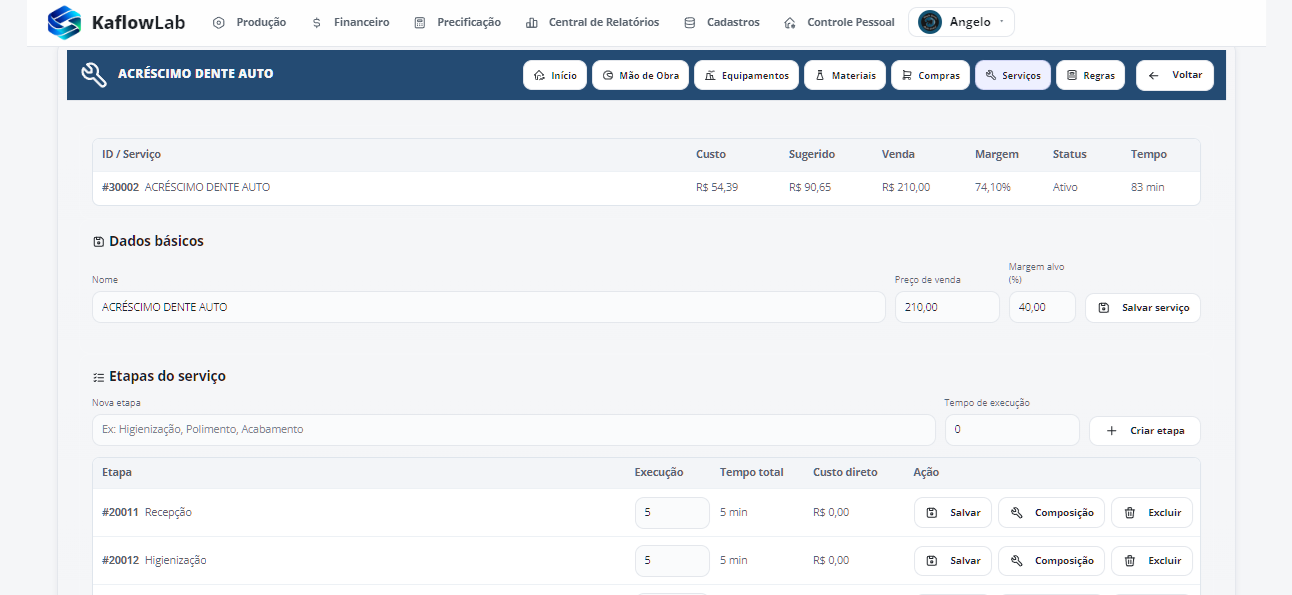
Task: Click the #20012 Higienização row label
Action: (154, 561)
